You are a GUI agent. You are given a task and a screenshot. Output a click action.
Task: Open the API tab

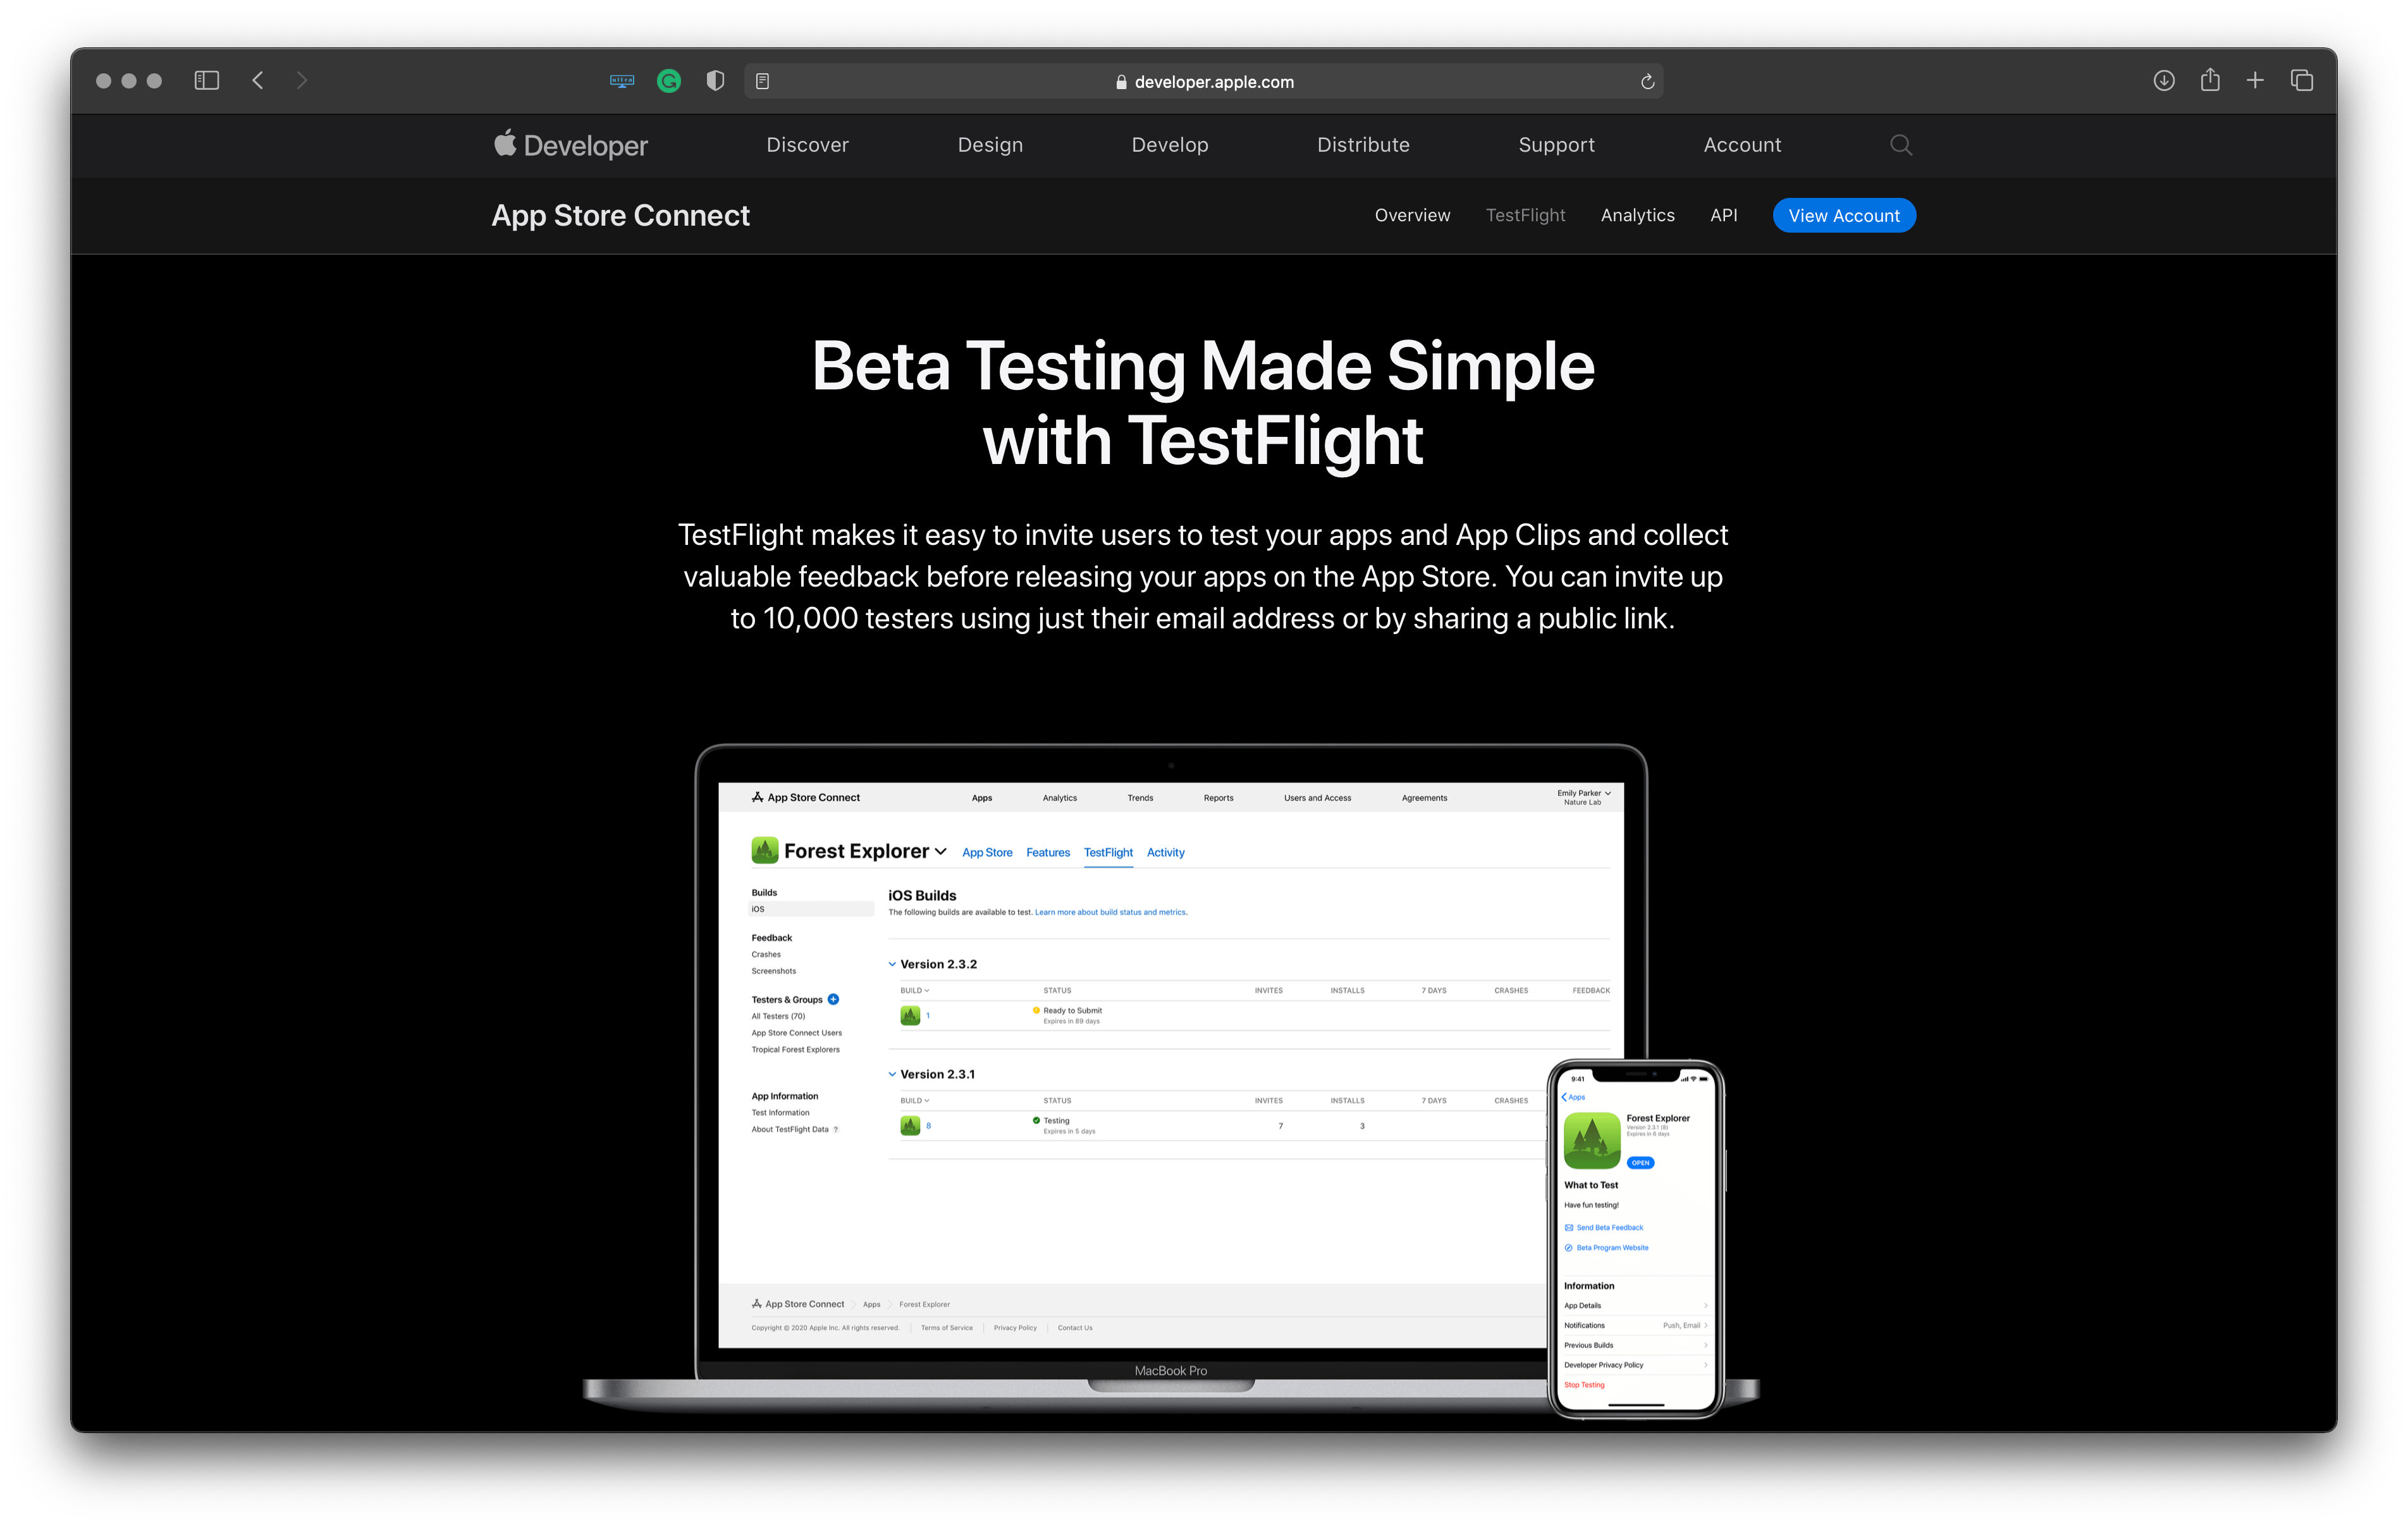coord(1723,215)
